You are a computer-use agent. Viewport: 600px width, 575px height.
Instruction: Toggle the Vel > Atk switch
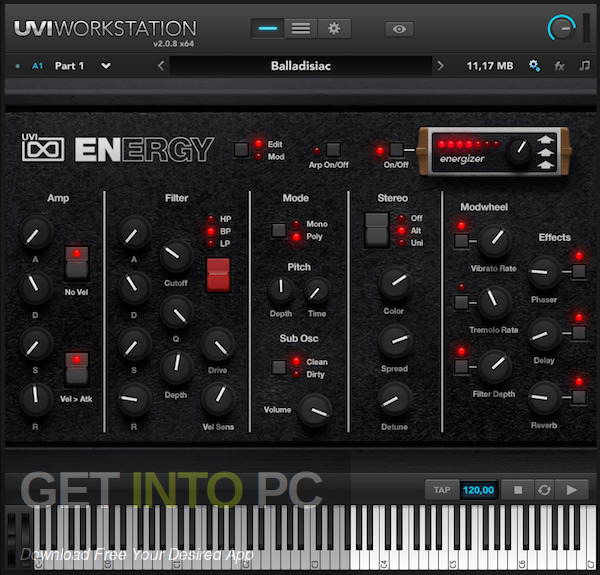pyautogui.click(x=77, y=369)
